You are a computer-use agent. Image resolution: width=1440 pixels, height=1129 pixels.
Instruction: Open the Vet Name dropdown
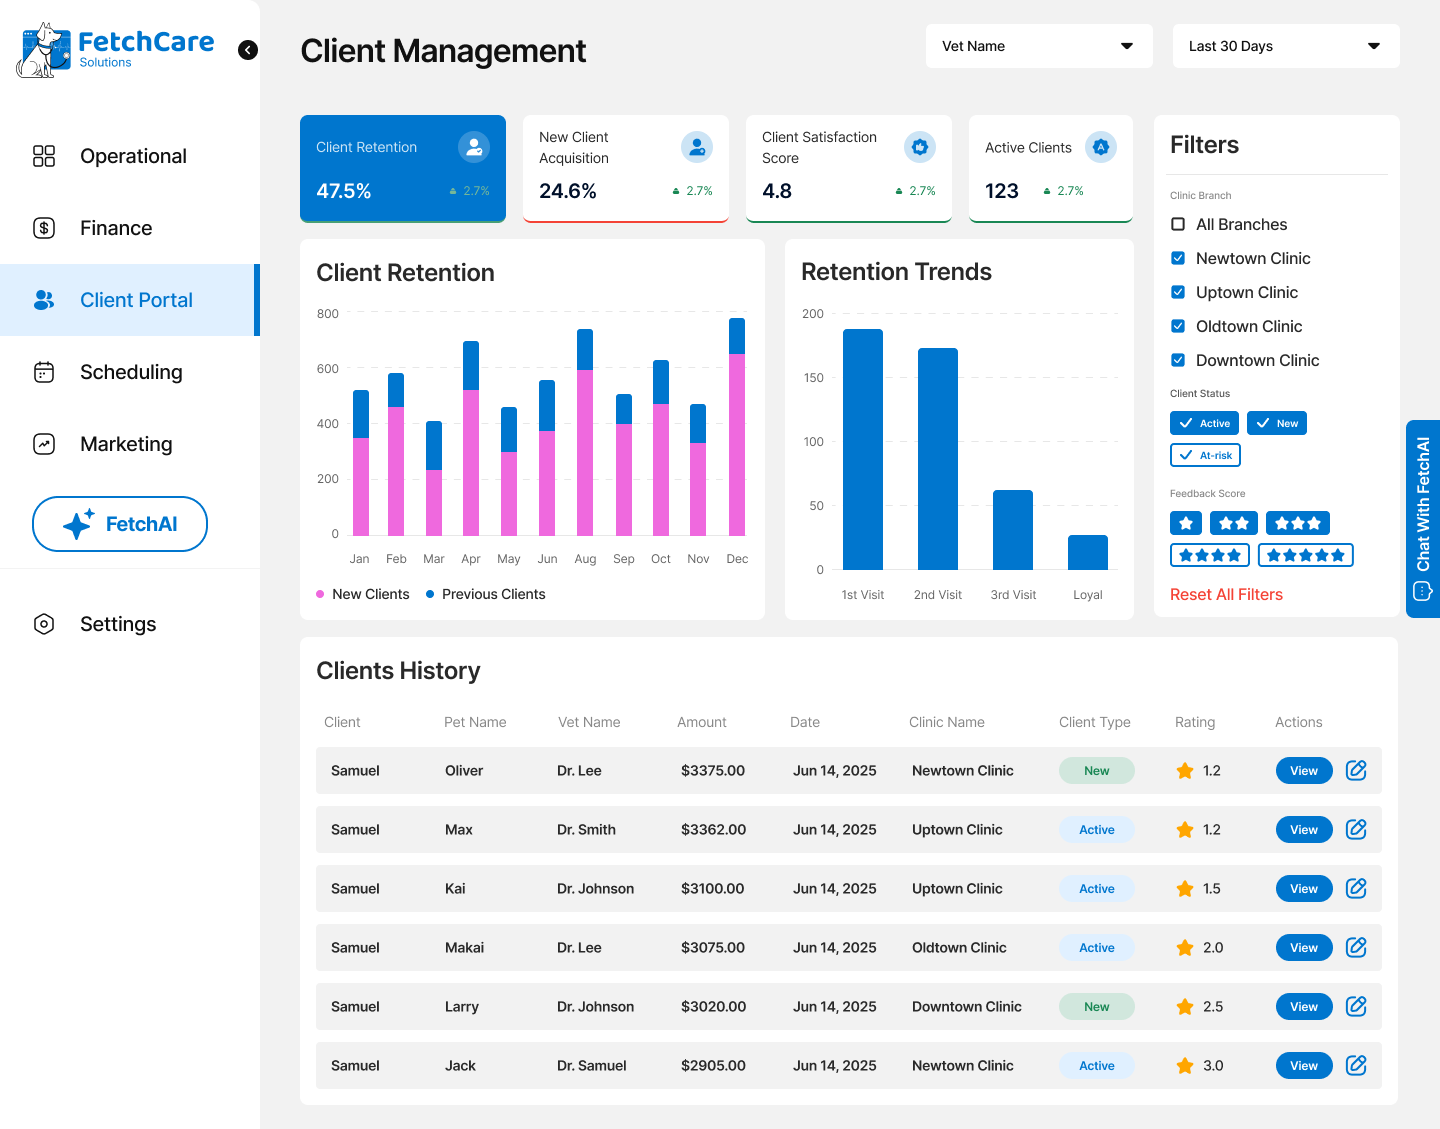click(1039, 46)
